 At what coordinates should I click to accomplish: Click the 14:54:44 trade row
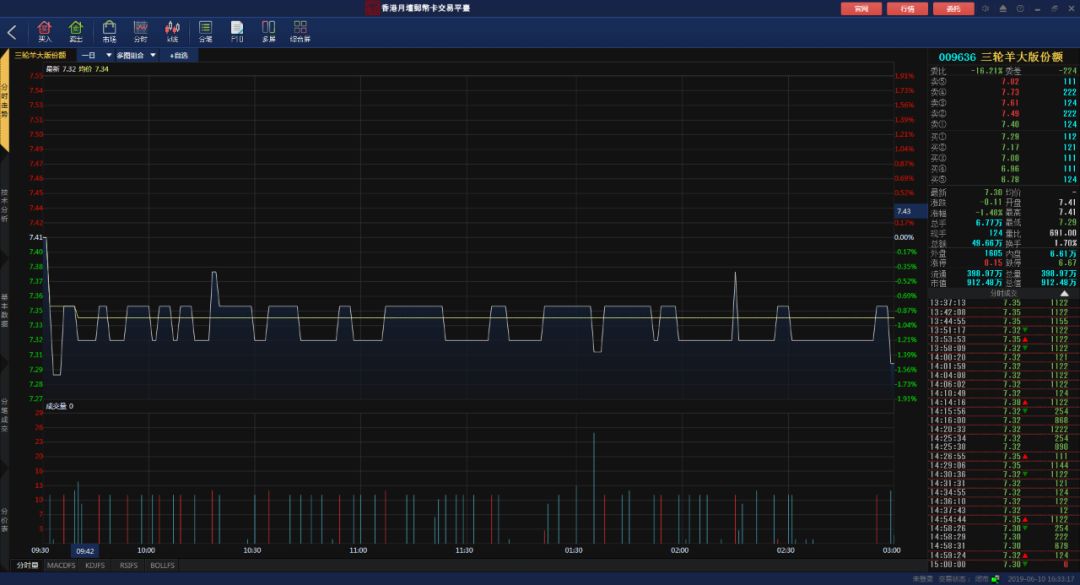pyautogui.click(x=1003, y=519)
